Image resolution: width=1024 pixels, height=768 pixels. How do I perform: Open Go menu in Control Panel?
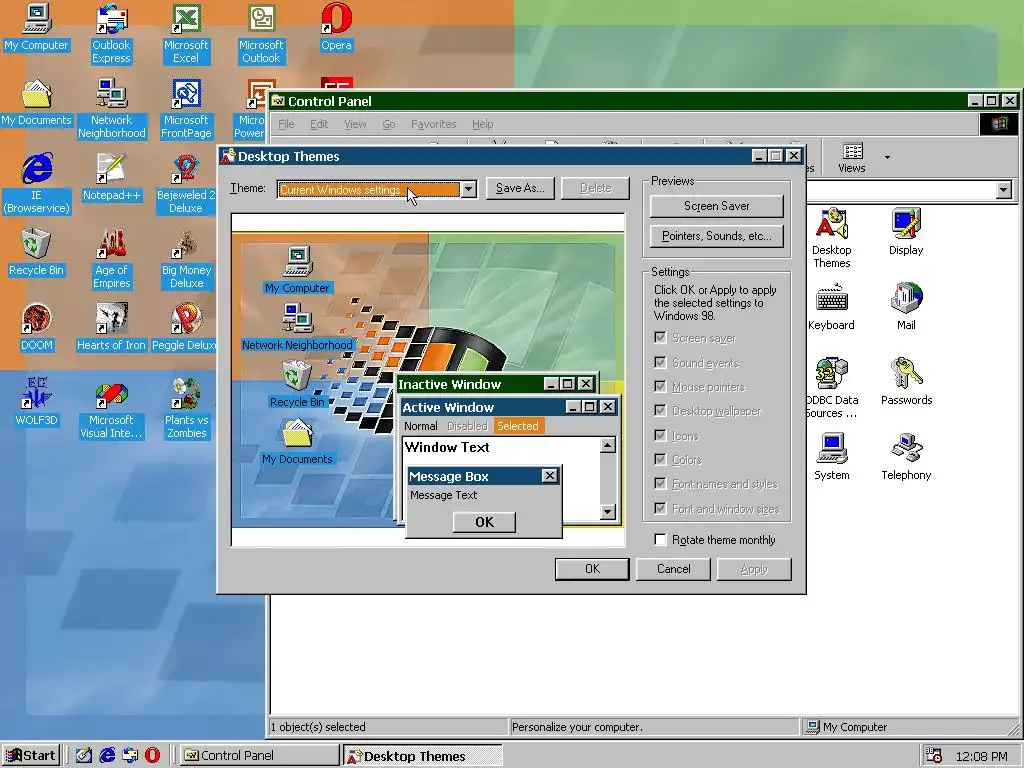click(x=389, y=124)
